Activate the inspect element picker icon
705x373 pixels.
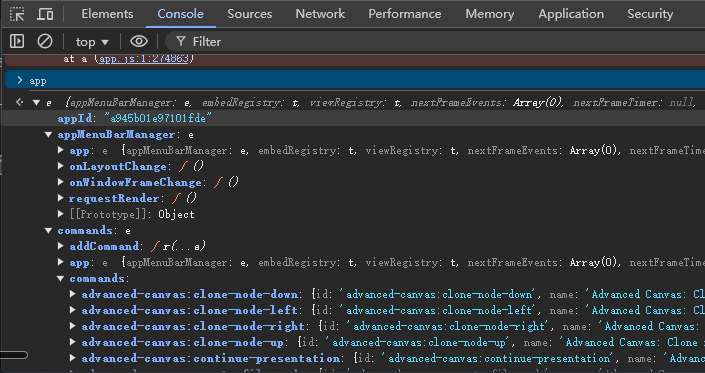(x=17, y=14)
